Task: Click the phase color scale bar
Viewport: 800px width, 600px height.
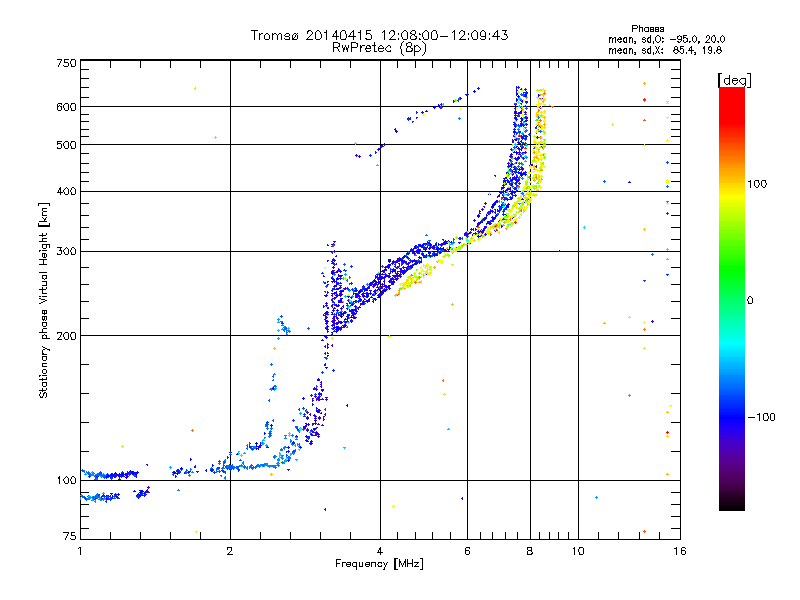Action: click(x=732, y=298)
